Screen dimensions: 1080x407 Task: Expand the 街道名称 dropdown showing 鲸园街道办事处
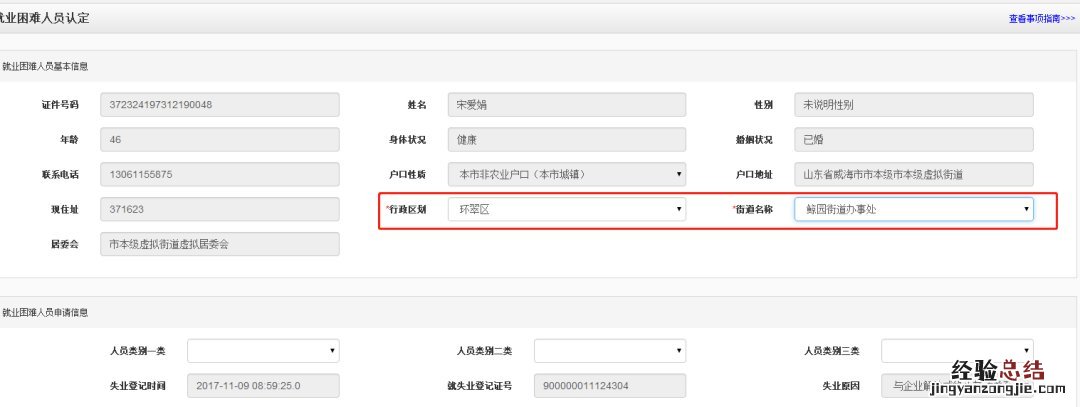914,209
